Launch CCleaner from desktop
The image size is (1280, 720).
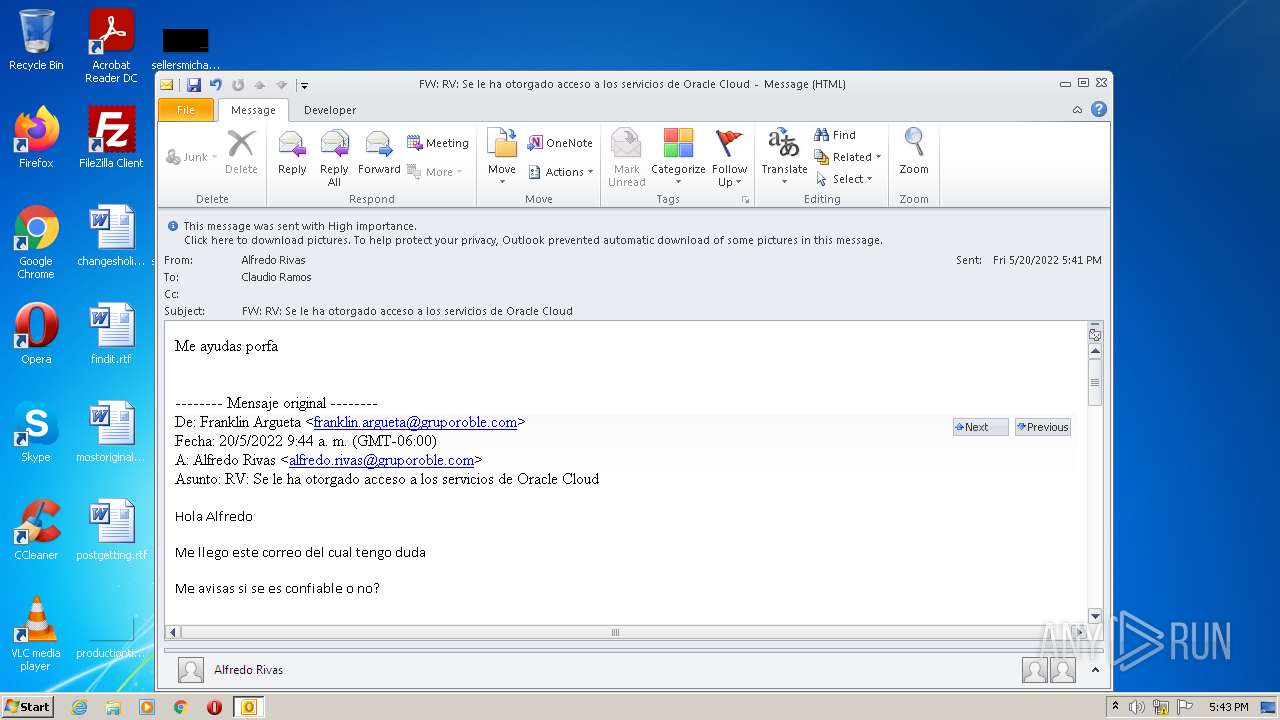pos(36,530)
